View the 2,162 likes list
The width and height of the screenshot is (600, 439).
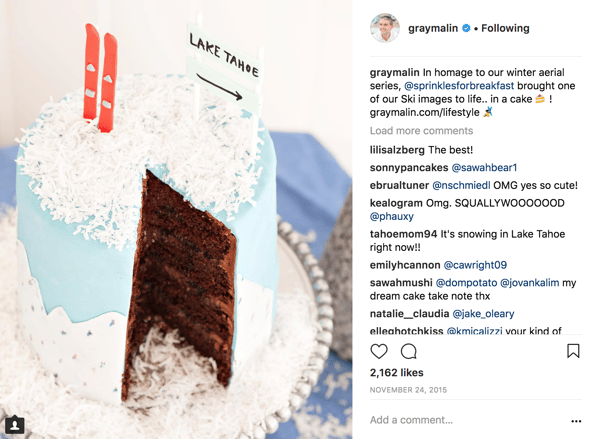pyautogui.click(x=396, y=372)
